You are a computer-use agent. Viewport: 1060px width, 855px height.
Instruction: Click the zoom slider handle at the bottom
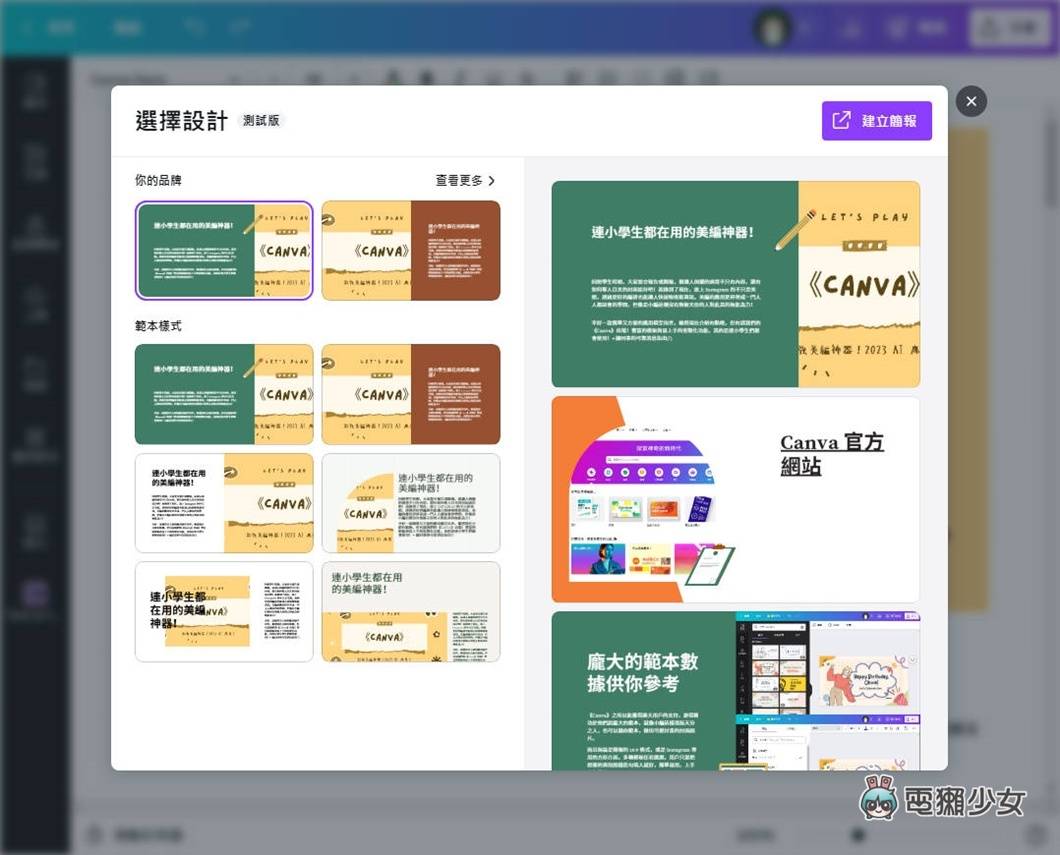coord(857,835)
